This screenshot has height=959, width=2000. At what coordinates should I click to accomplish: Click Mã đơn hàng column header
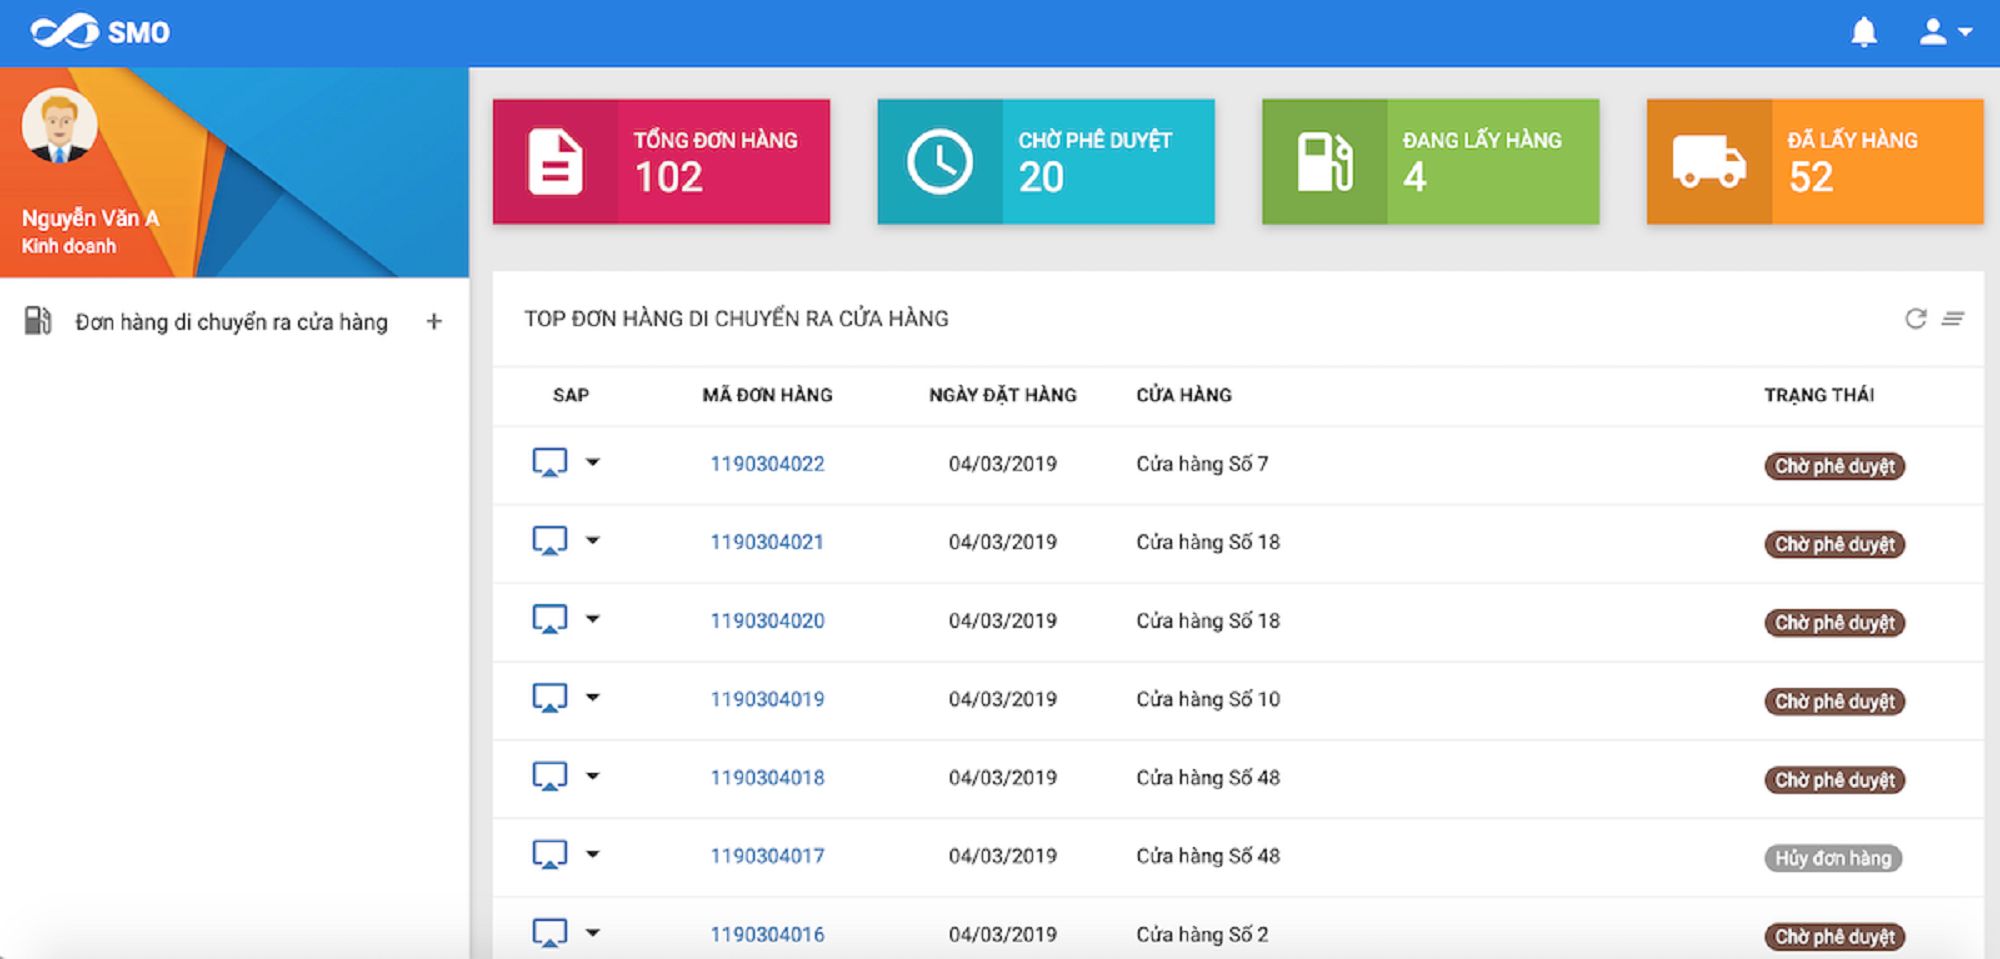pyautogui.click(x=767, y=395)
